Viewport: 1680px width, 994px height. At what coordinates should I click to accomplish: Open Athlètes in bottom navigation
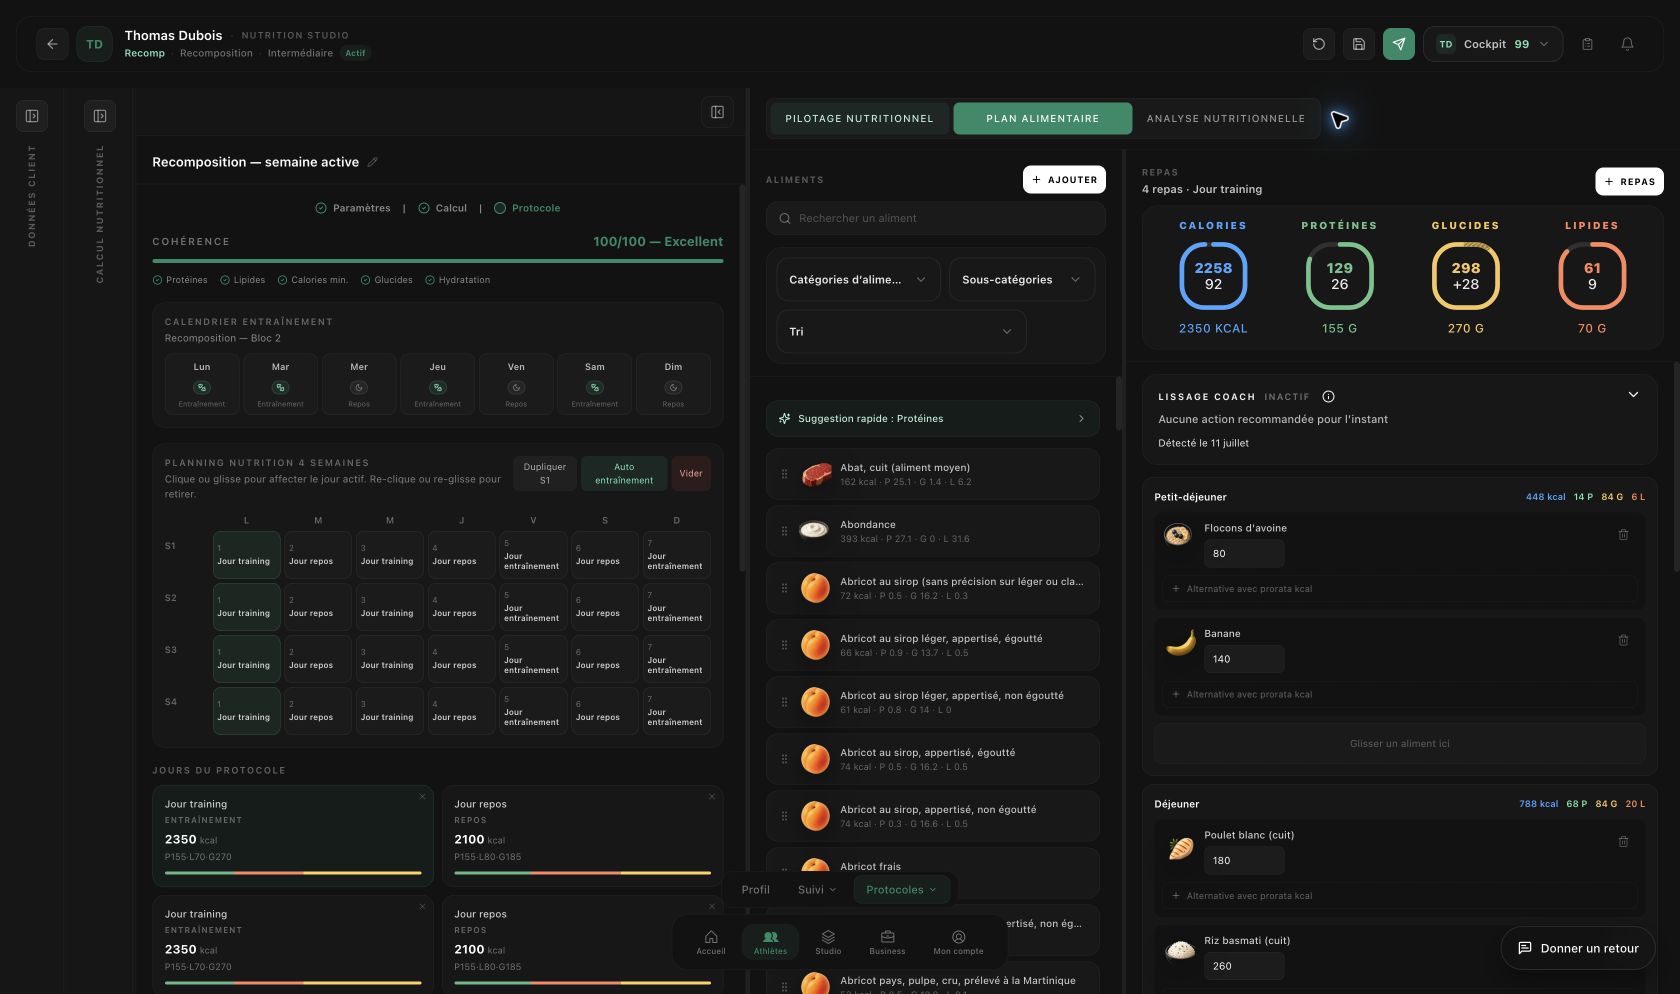[x=770, y=941]
